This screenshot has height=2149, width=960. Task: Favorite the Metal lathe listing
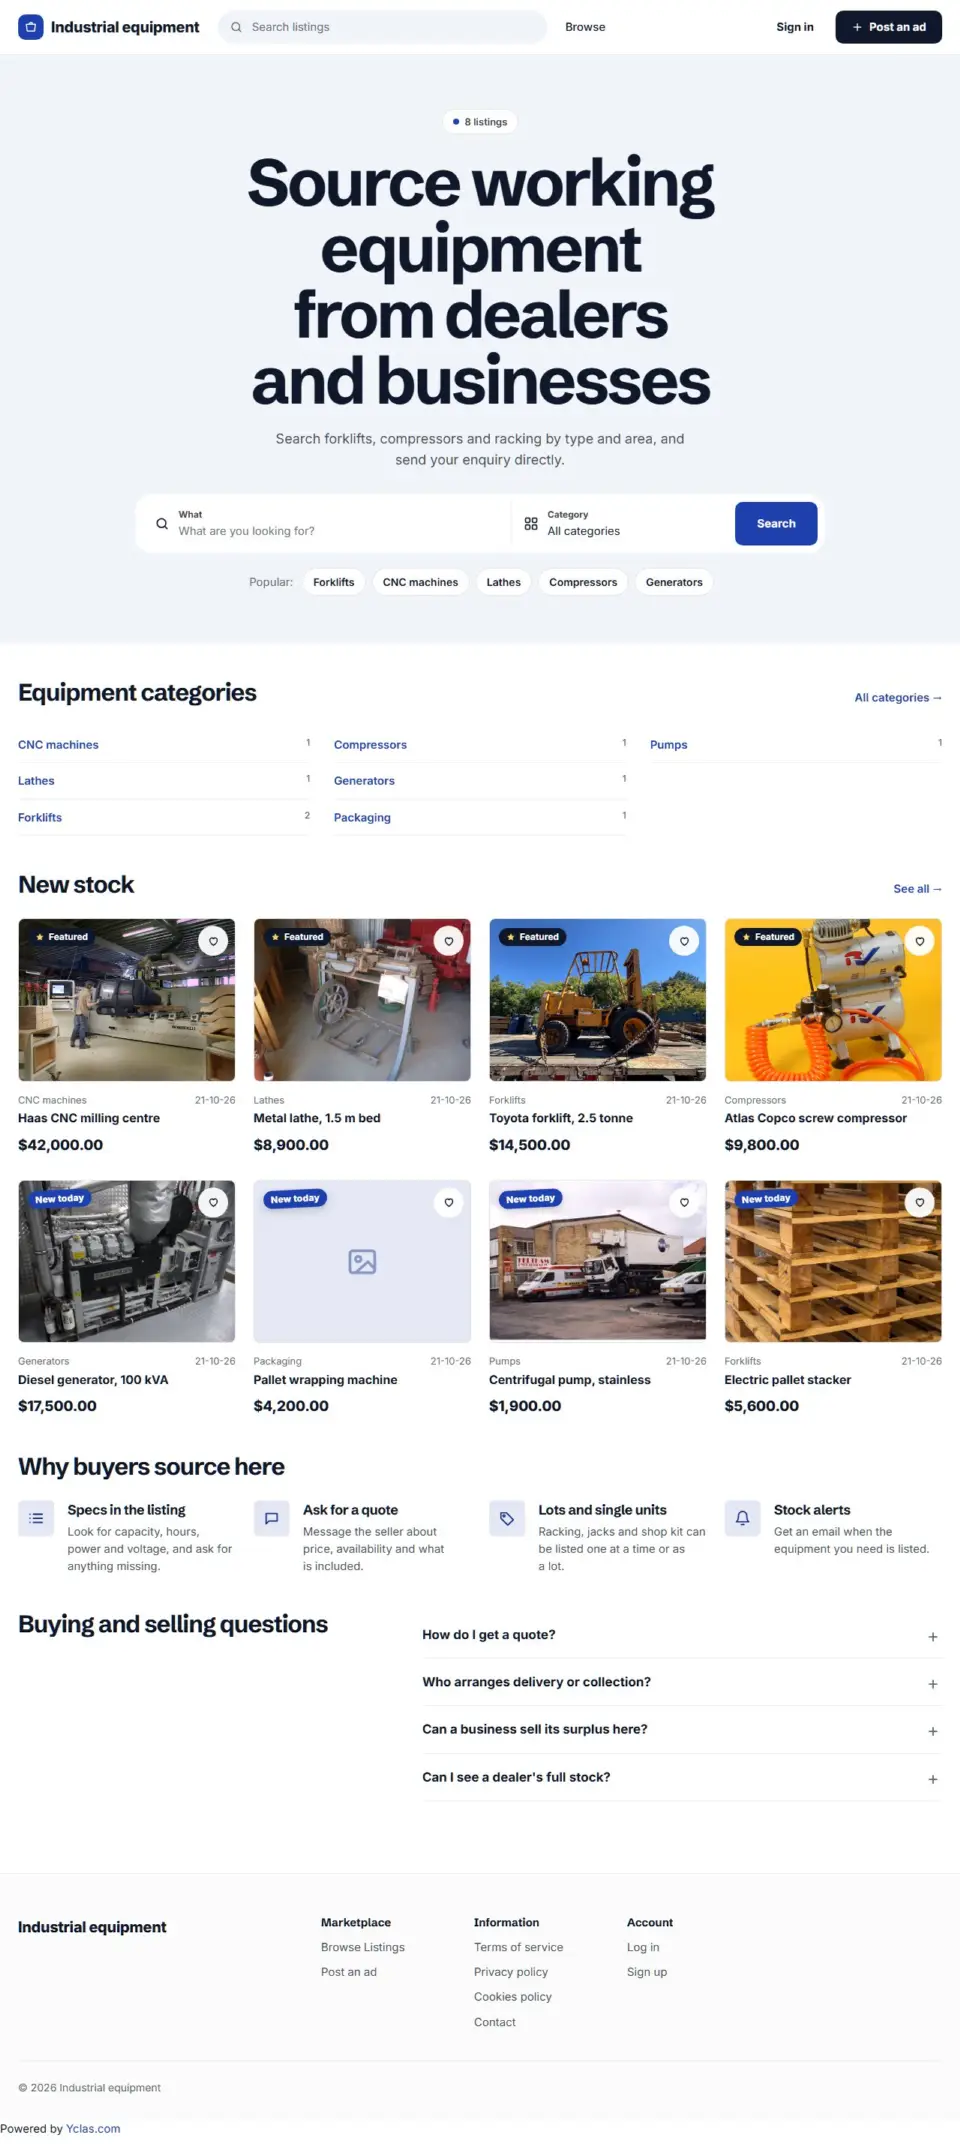click(449, 941)
